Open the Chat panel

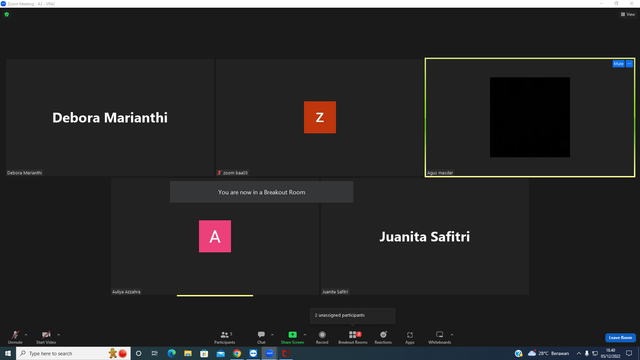[x=261, y=337]
